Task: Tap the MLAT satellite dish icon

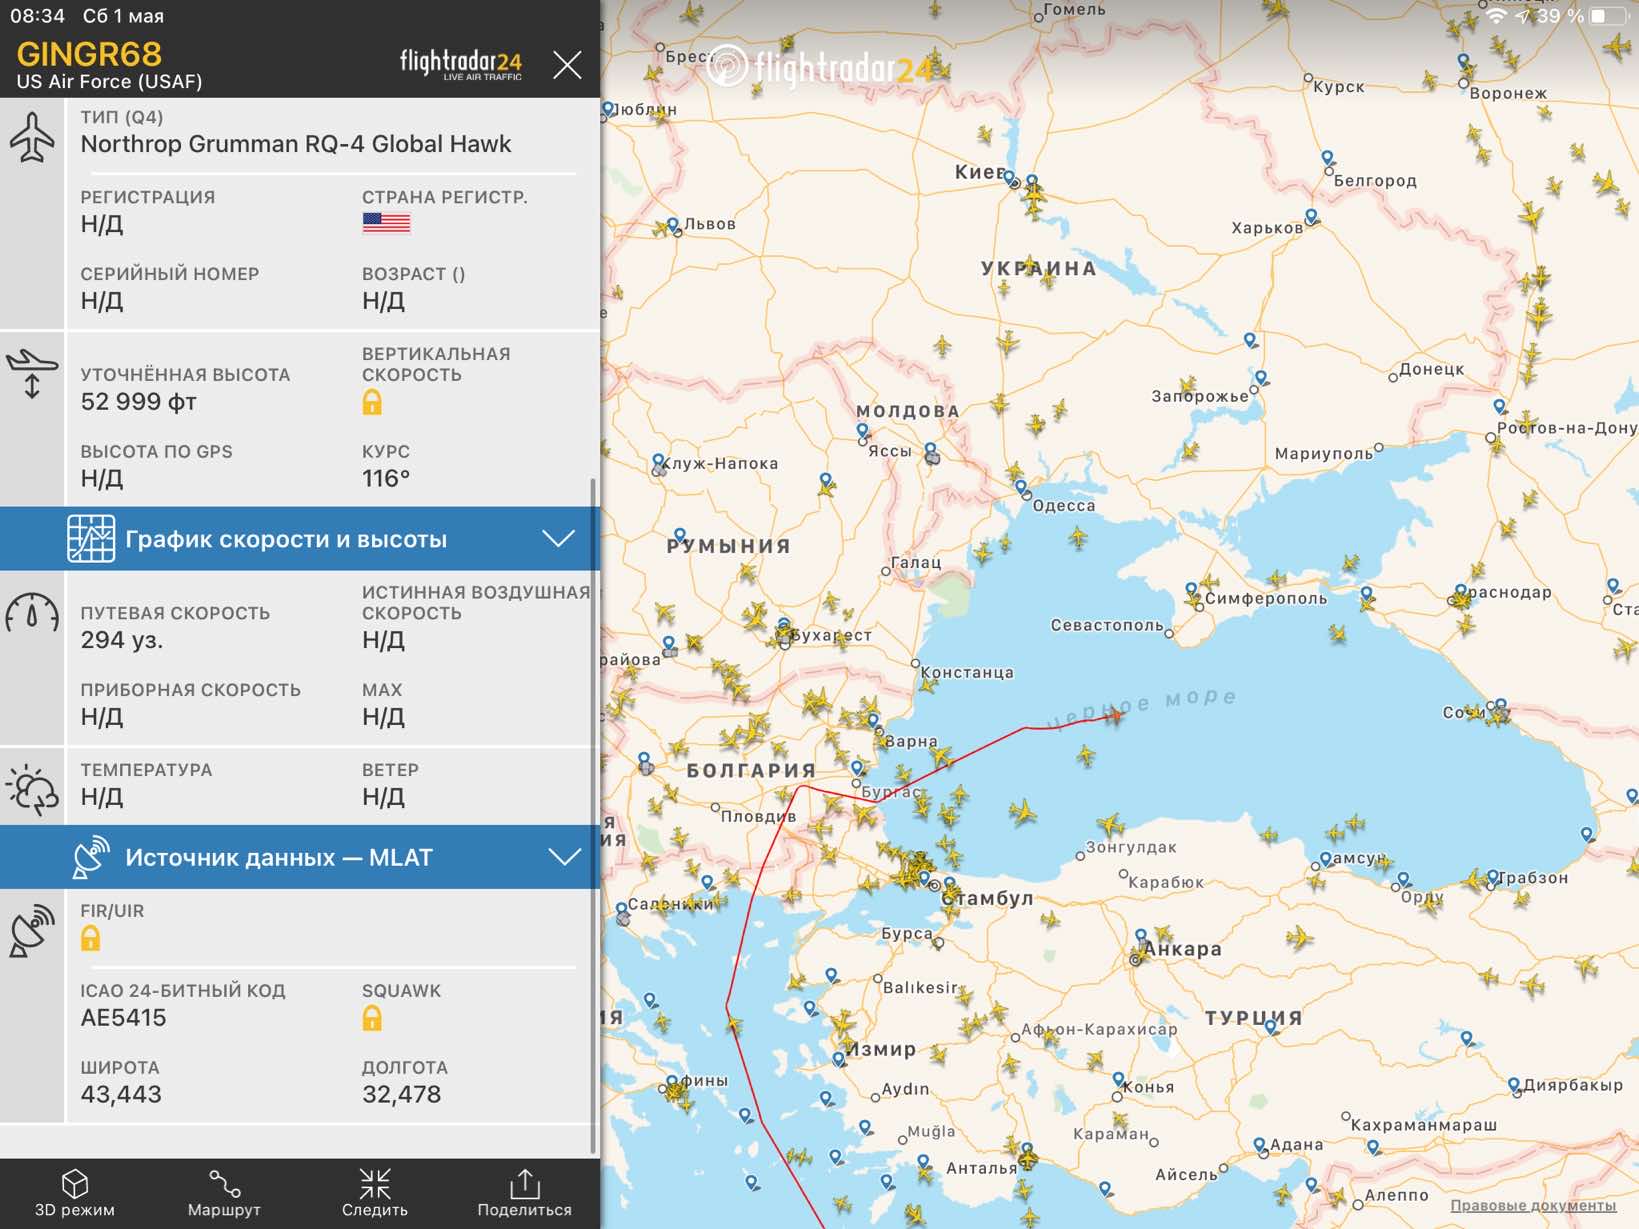Action: pos(90,857)
